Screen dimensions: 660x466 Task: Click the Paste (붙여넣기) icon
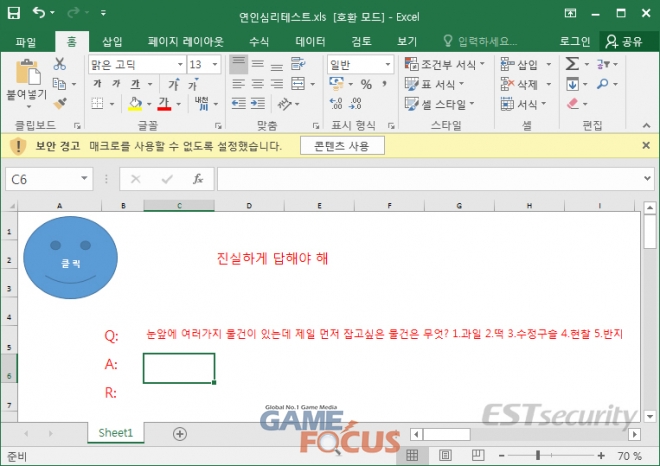(28, 75)
